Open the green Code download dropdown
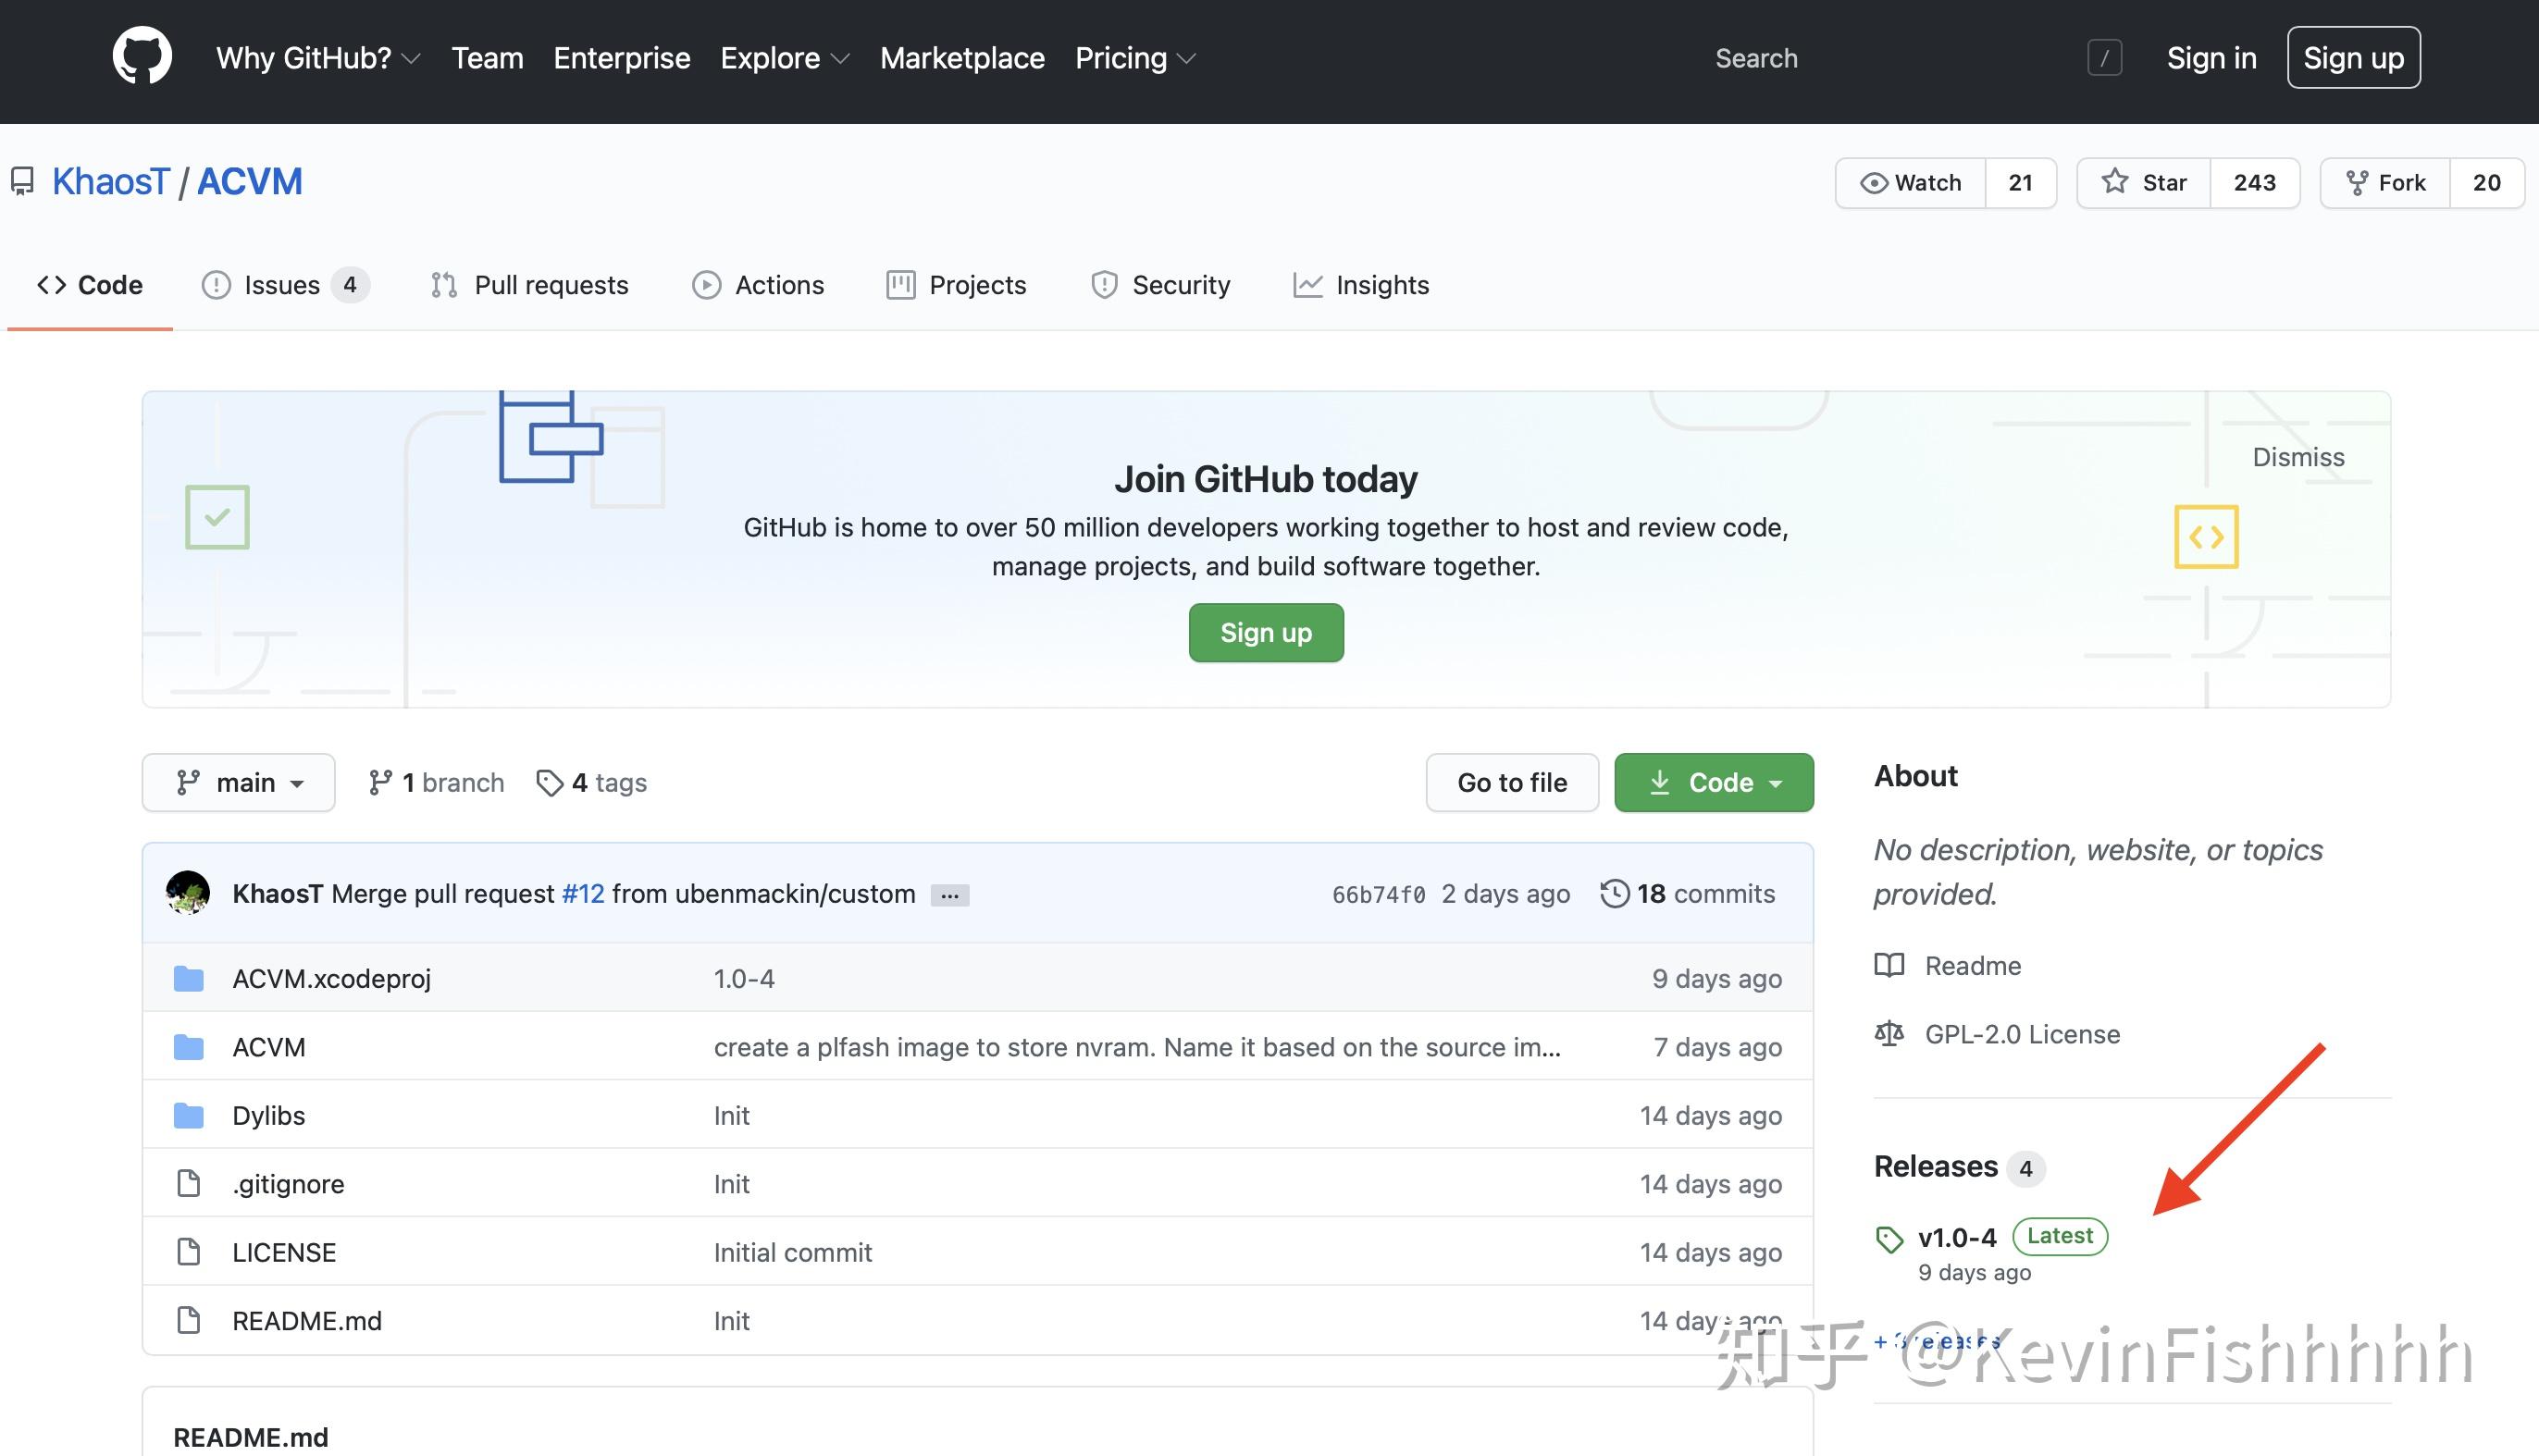The height and width of the screenshot is (1456, 2539). point(1713,782)
